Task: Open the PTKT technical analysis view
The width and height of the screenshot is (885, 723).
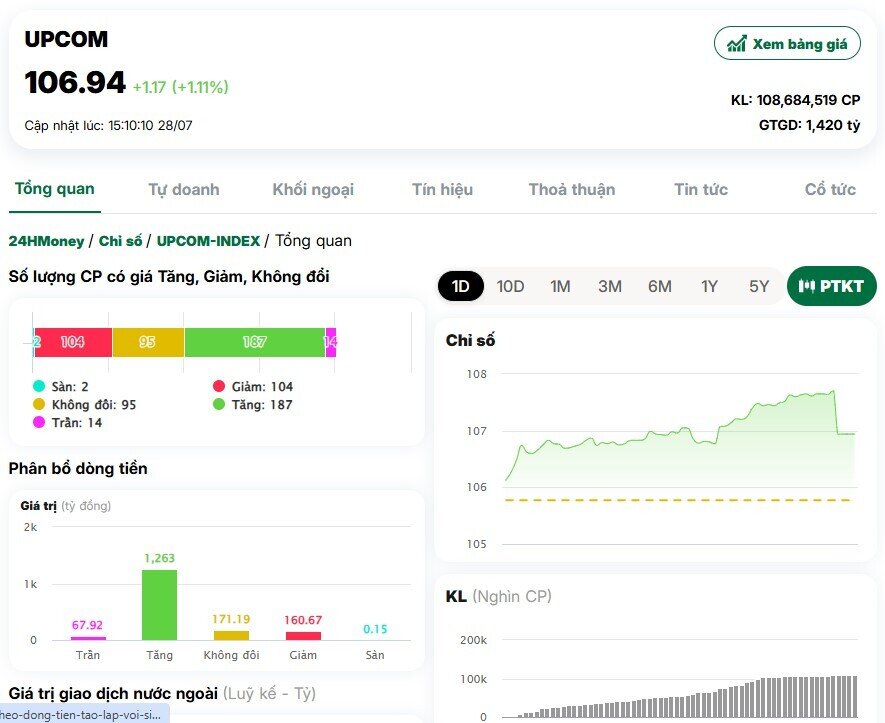Action: click(831, 285)
